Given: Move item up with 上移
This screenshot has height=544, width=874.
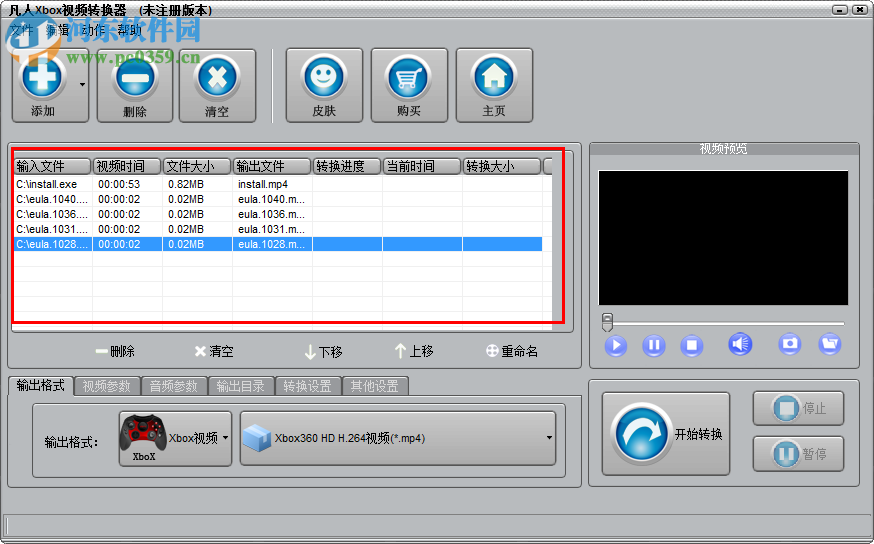Looking at the screenshot, I should 414,351.
